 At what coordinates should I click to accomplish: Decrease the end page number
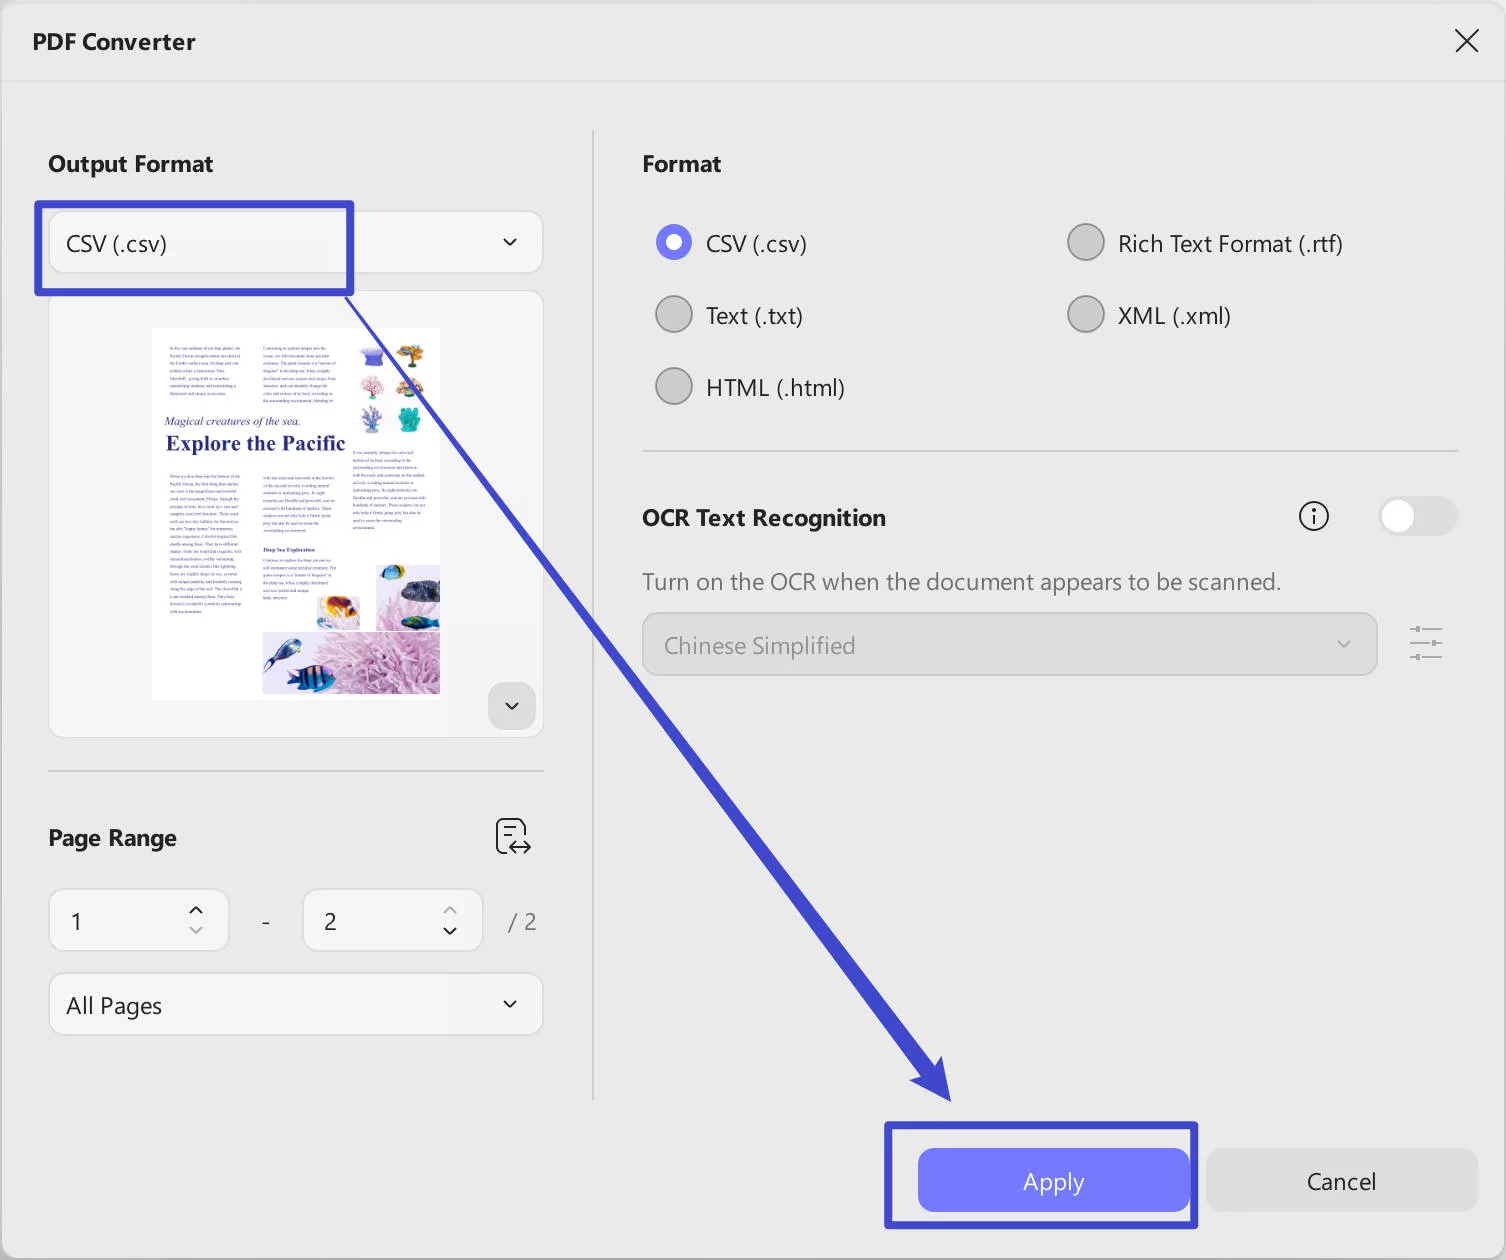point(450,931)
